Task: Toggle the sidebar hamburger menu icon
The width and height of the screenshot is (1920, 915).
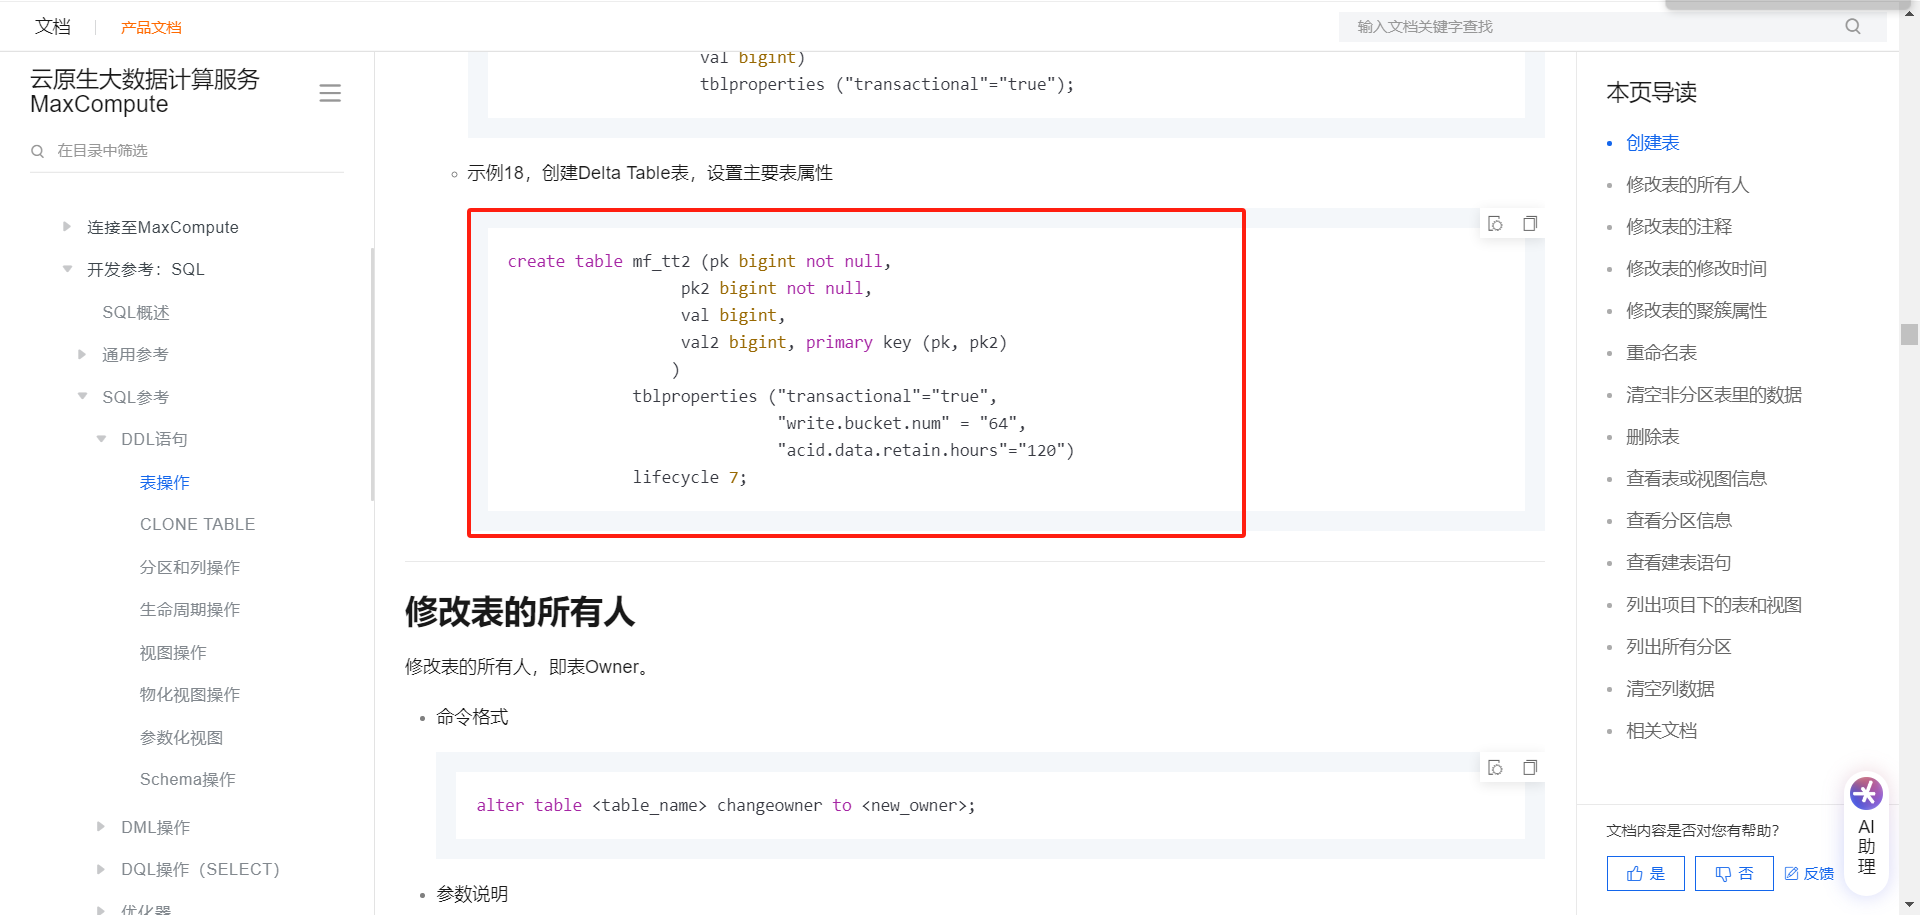Action: click(x=330, y=93)
